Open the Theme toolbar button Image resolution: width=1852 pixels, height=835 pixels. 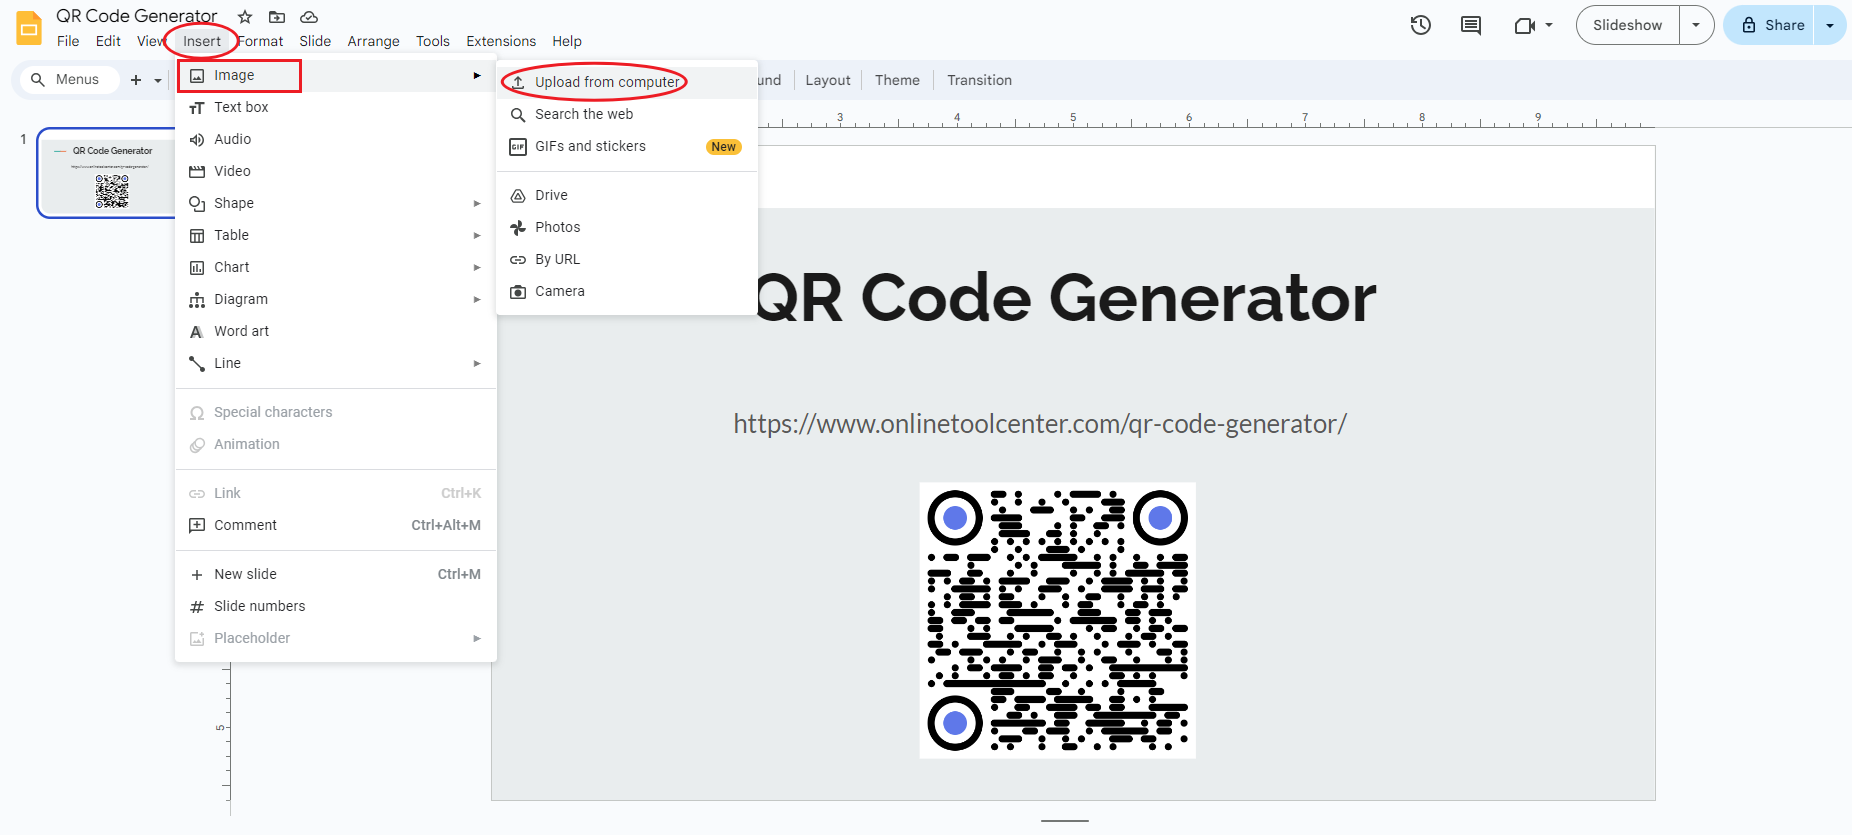click(x=897, y=80)
